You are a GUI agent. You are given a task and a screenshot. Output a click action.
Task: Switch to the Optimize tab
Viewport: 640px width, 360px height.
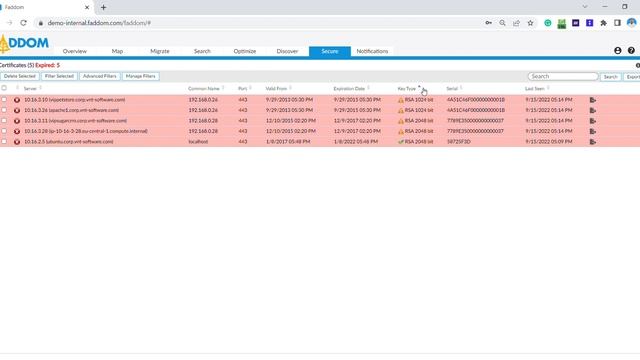pos(244,51)
